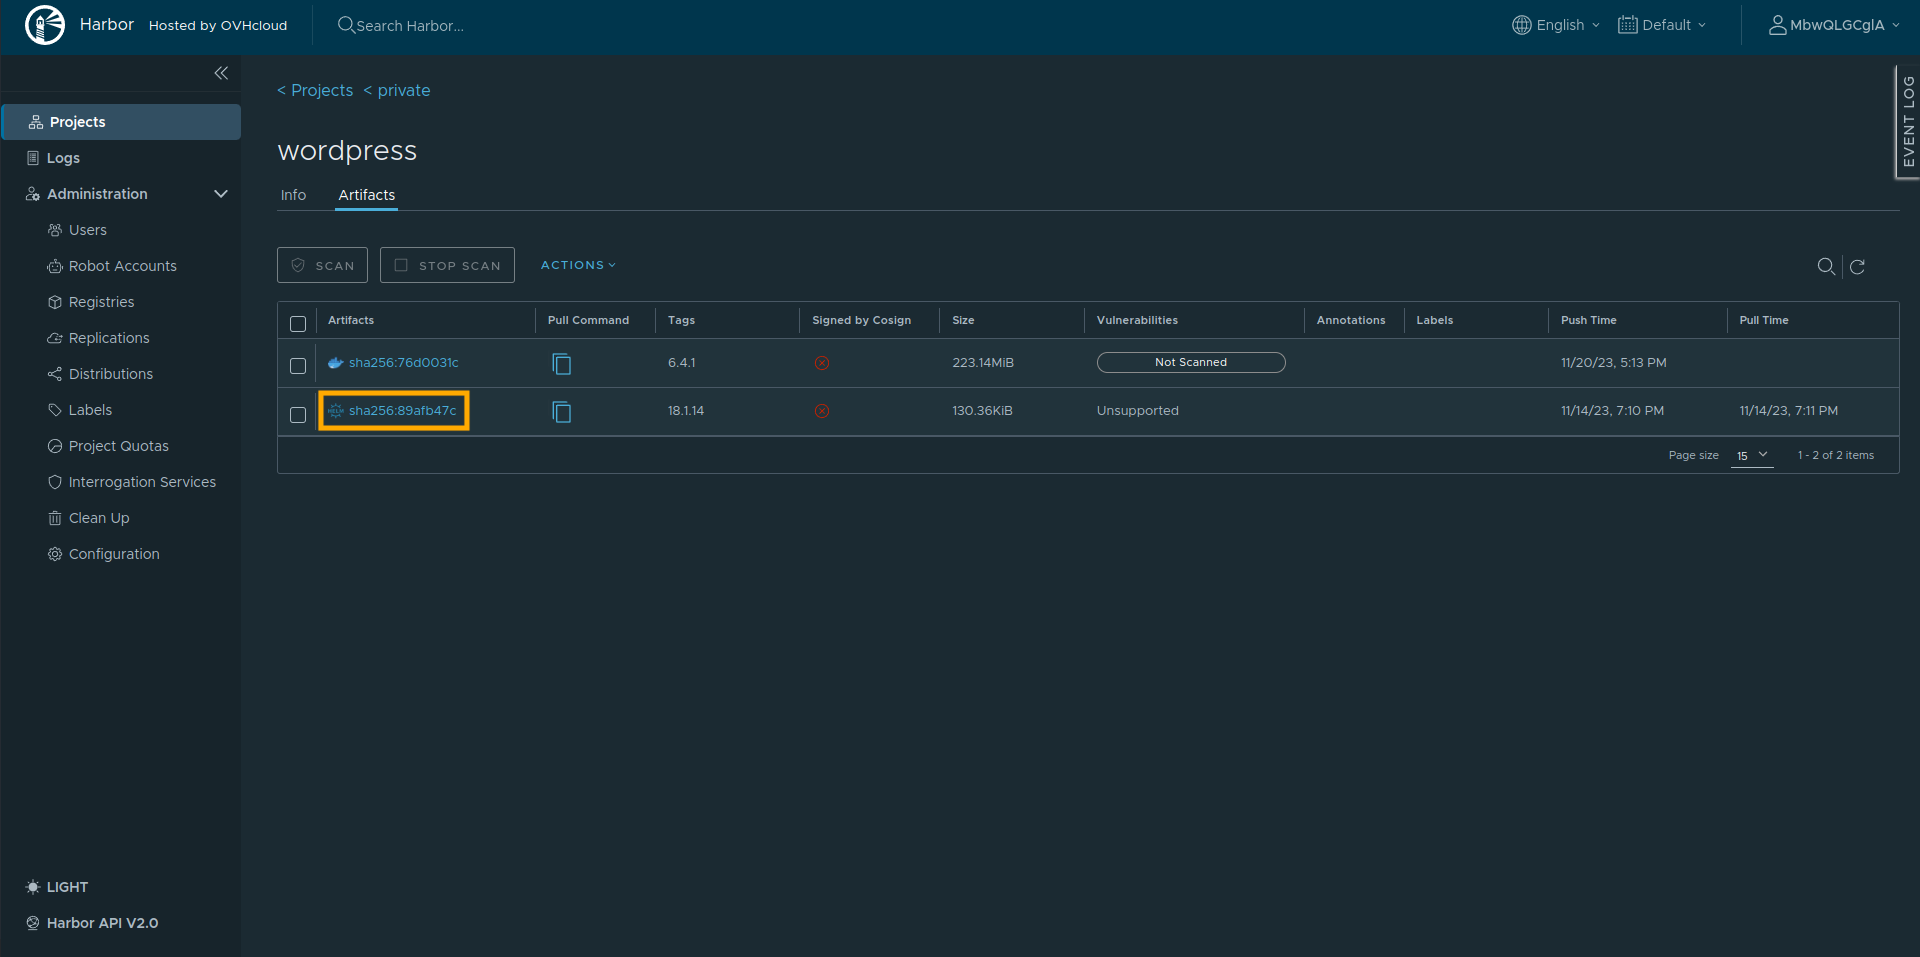
Task: Open Harbor API V2.0 link
Action: (92, 923)
